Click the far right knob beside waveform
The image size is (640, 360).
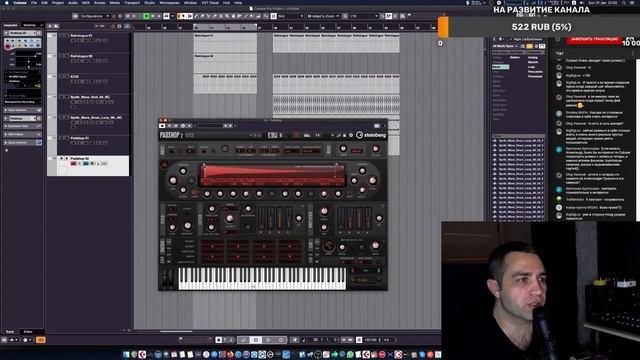point(372,180)
